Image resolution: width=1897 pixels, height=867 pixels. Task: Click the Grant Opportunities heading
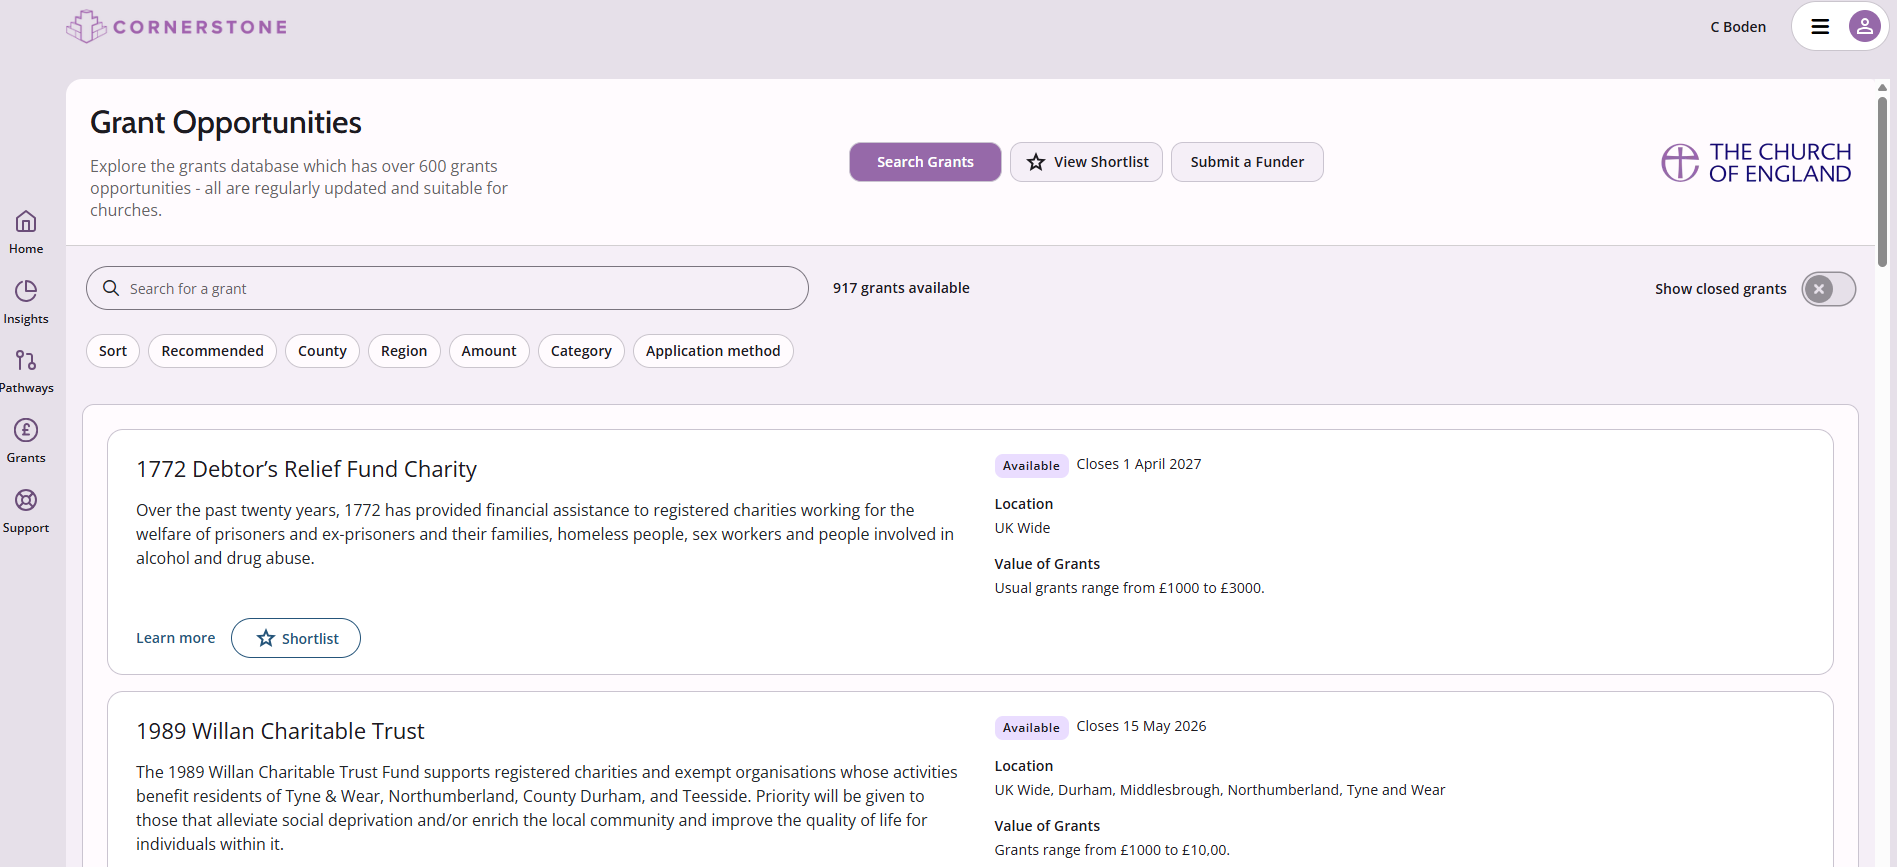(x=226, y=122)
